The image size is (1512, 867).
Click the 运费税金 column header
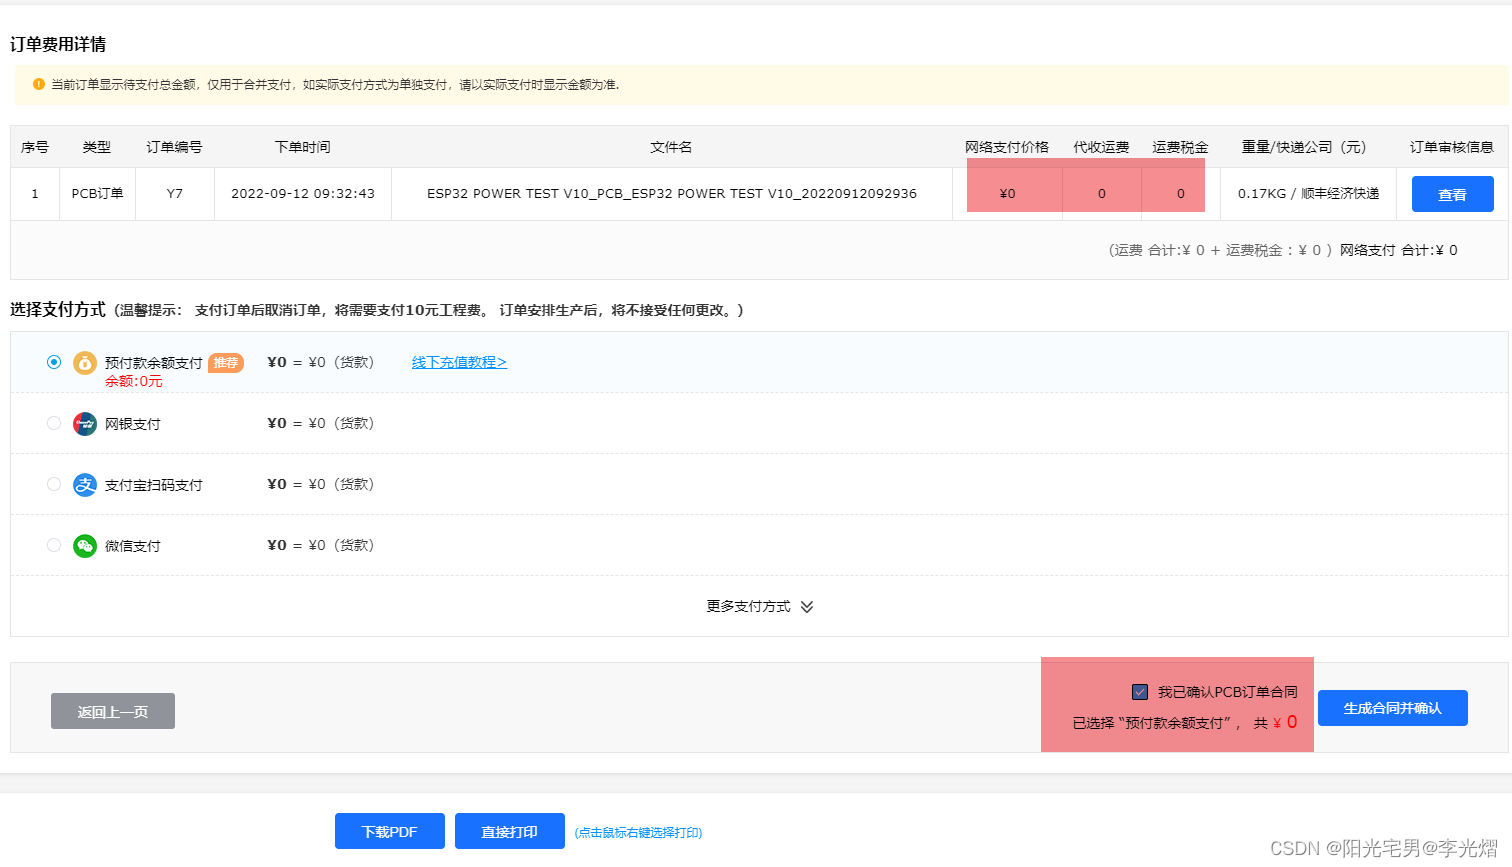[x=1180, y=147]
